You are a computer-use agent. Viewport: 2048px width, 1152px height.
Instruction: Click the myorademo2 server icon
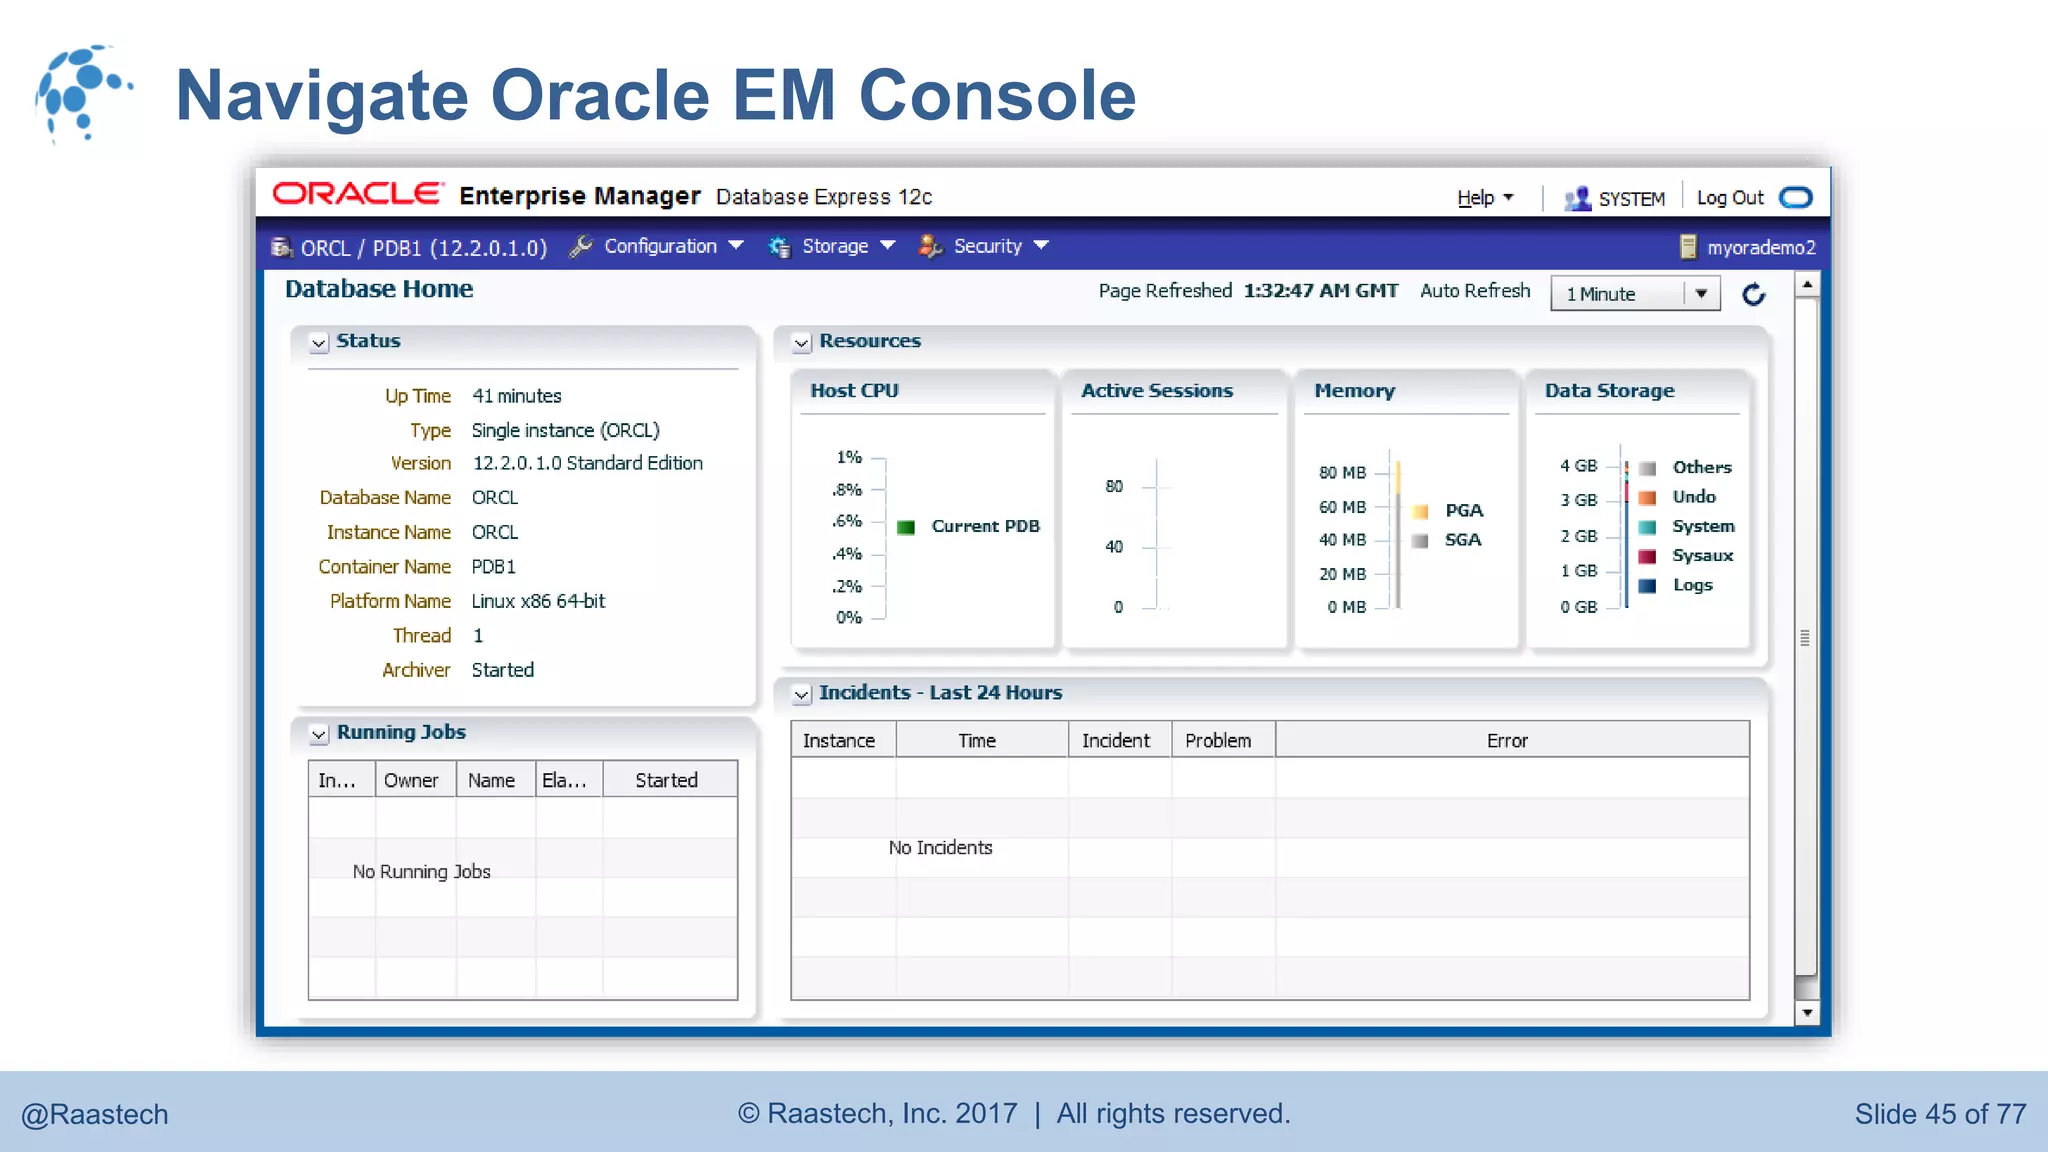(x=1688, y=247)
